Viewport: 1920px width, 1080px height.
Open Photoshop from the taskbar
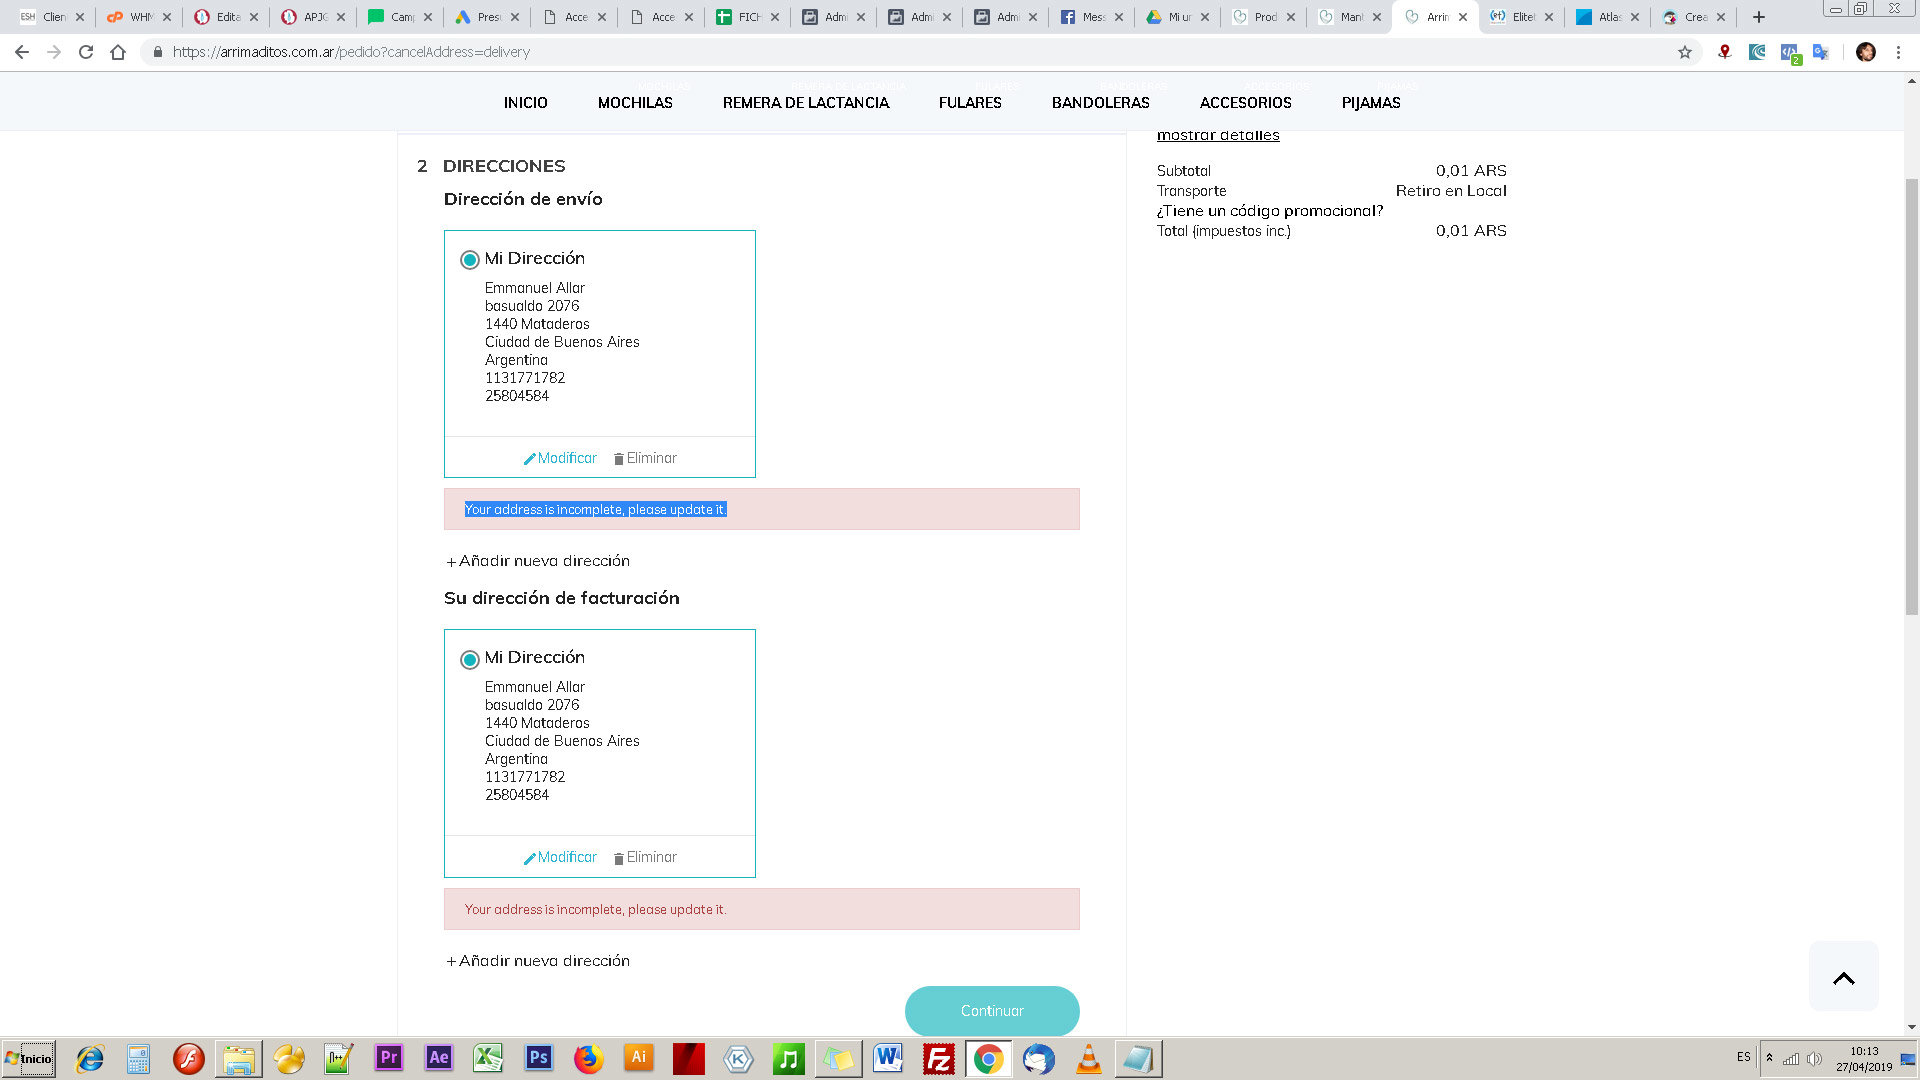pos(538,1058)
